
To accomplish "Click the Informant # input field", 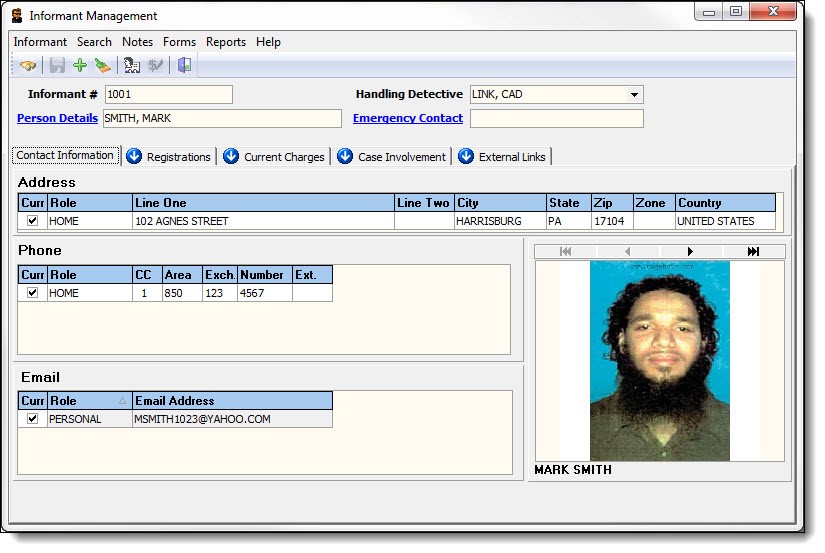I will click(x=168, y=95).
